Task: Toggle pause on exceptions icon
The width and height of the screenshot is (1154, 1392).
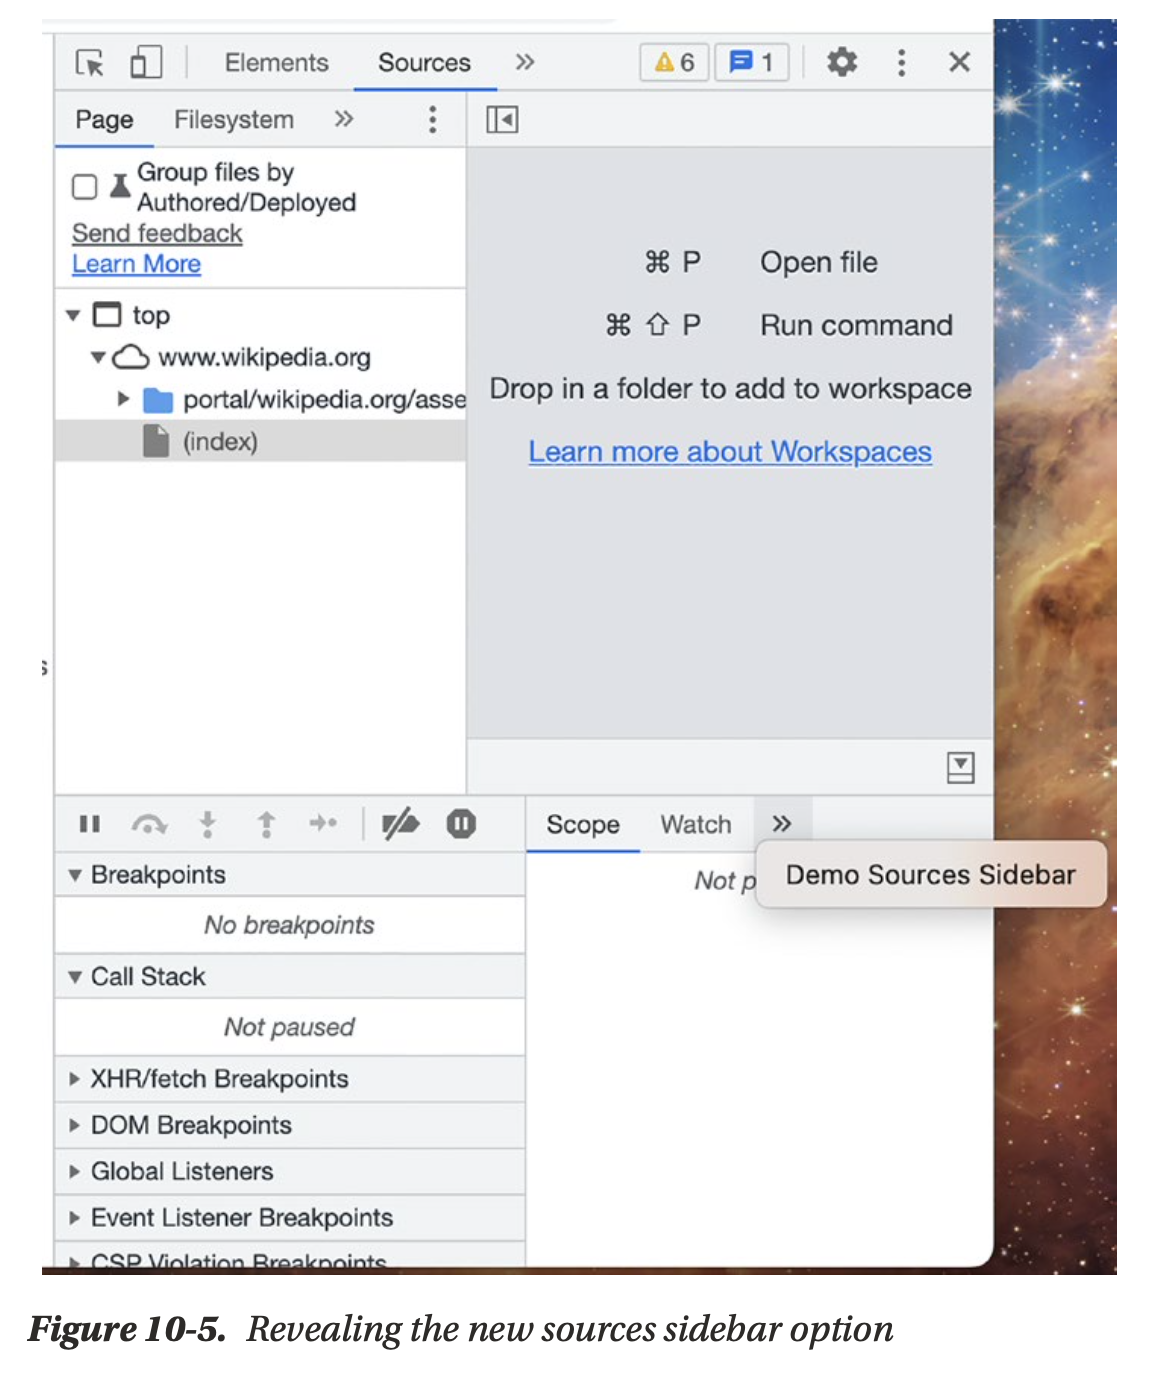Action: coord(461,824)
